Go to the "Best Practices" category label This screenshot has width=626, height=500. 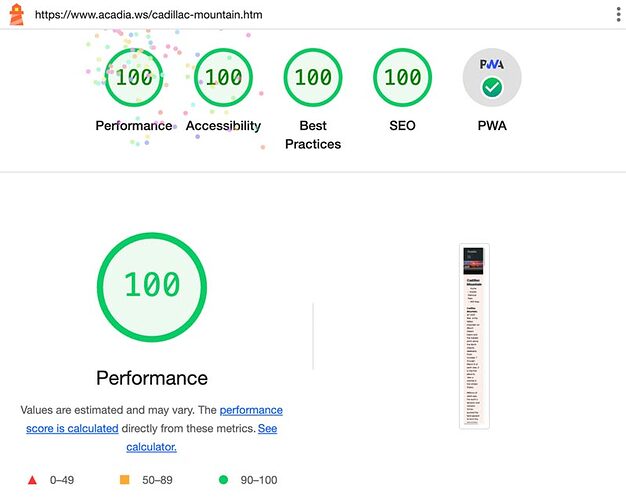(x=313, y=135)
